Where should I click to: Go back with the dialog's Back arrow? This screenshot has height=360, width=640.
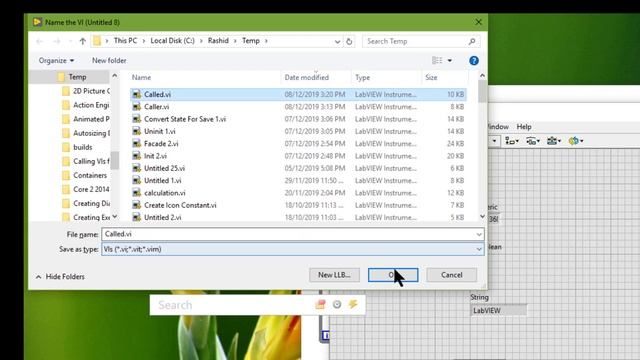point(40,41)
